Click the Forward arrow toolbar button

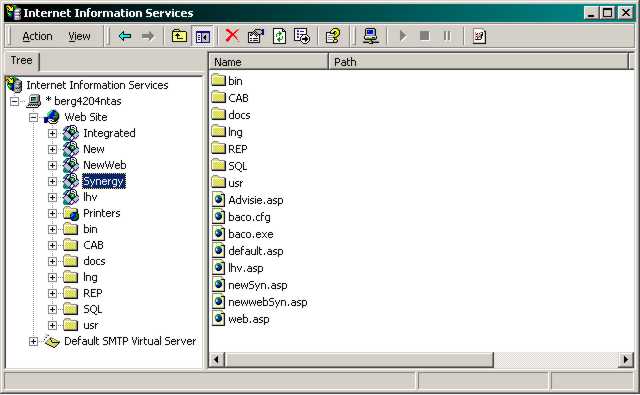(148, 36)
